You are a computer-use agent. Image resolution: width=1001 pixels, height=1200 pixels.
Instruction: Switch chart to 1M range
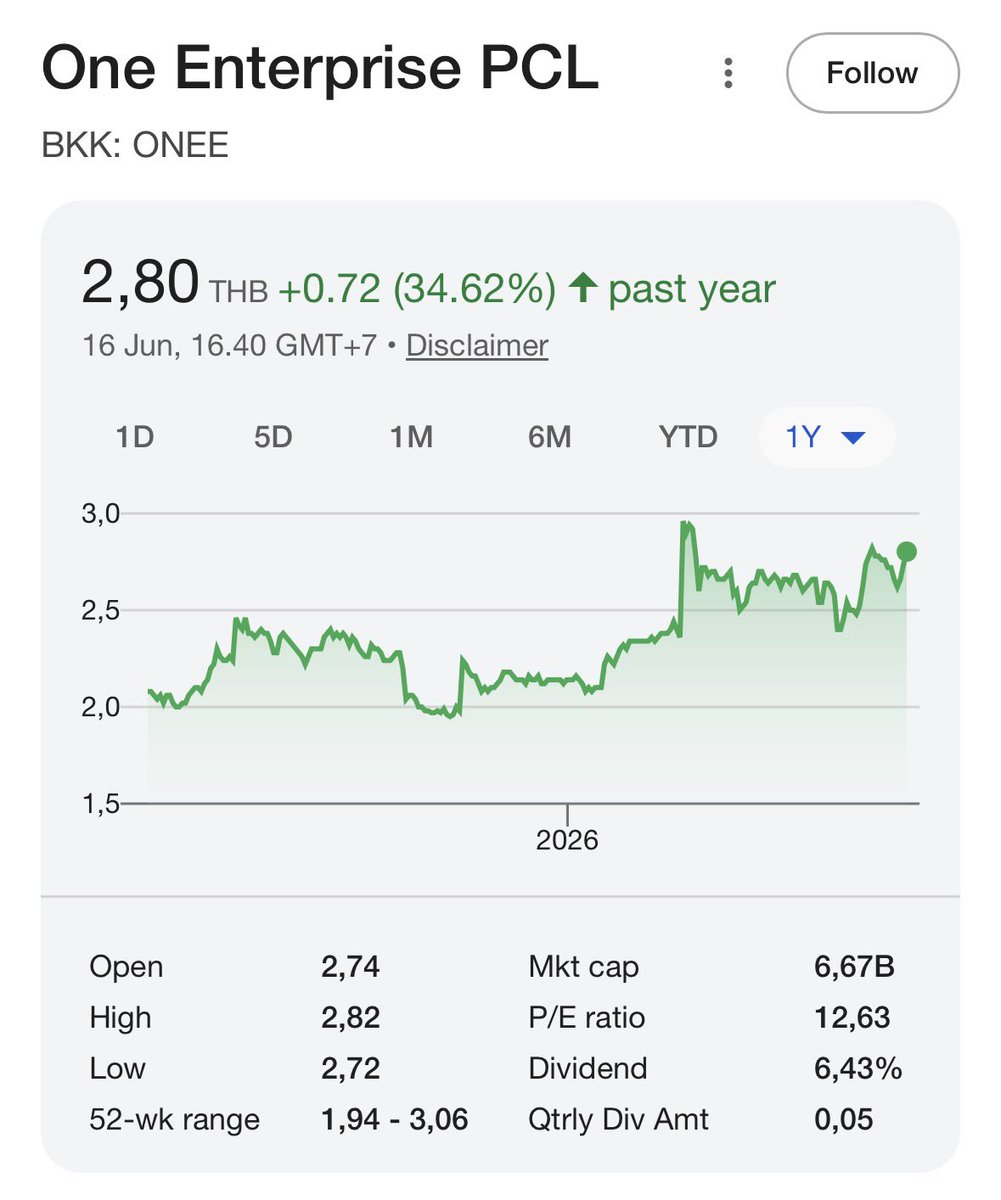tap(410, 438)
